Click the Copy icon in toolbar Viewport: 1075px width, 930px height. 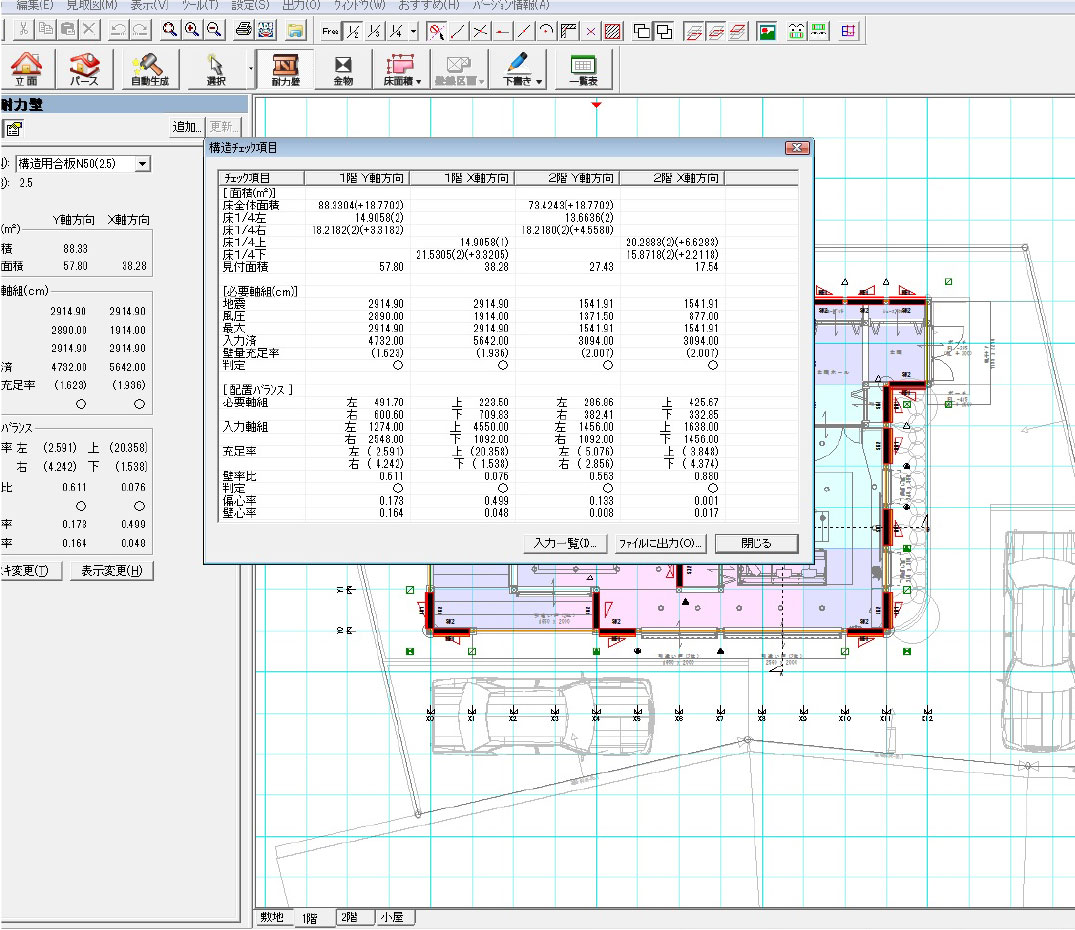point(46,29)
